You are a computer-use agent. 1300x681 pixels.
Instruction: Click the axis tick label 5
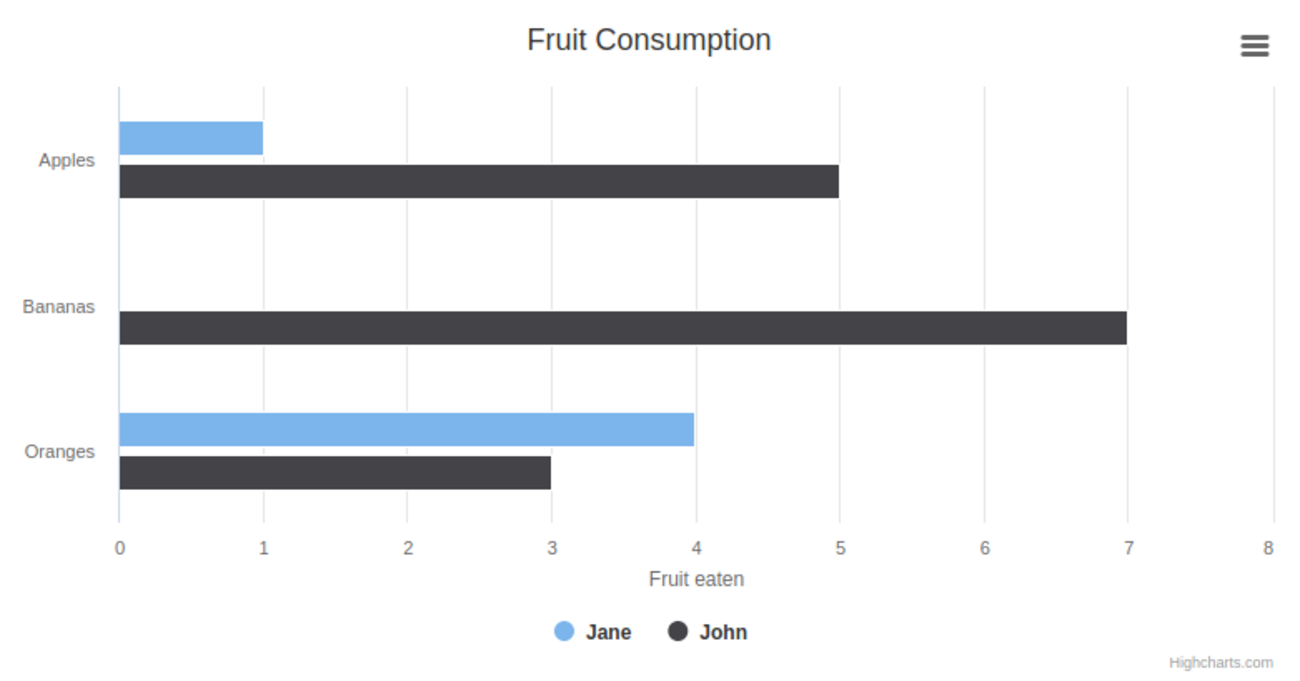840,548
